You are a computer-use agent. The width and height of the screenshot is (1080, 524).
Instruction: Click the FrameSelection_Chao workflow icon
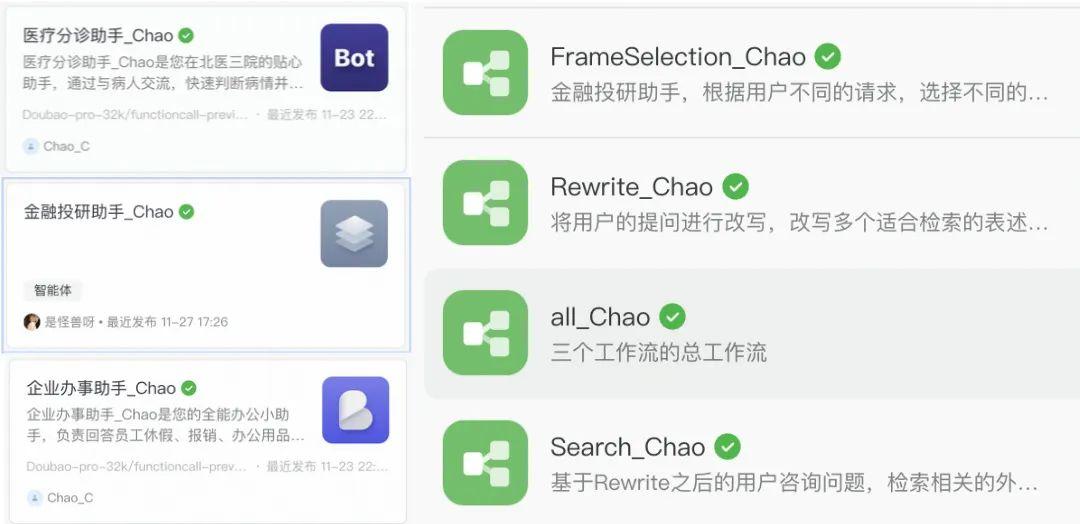pos(485,72)
